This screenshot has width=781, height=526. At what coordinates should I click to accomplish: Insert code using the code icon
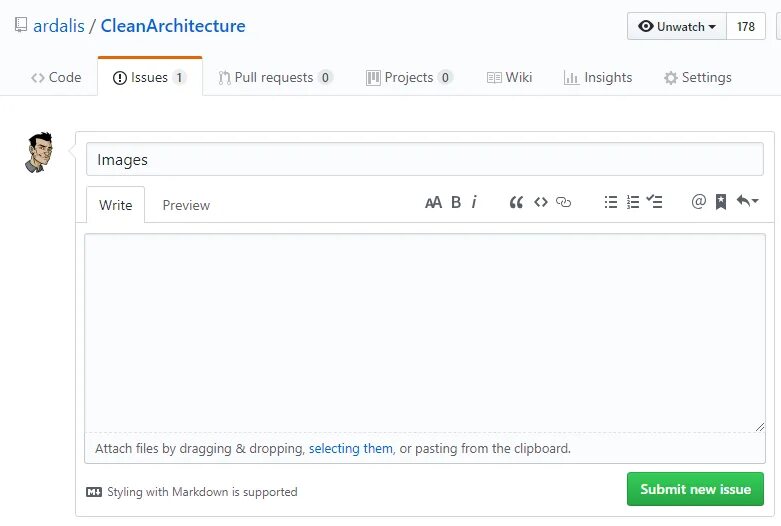[540, 202]
